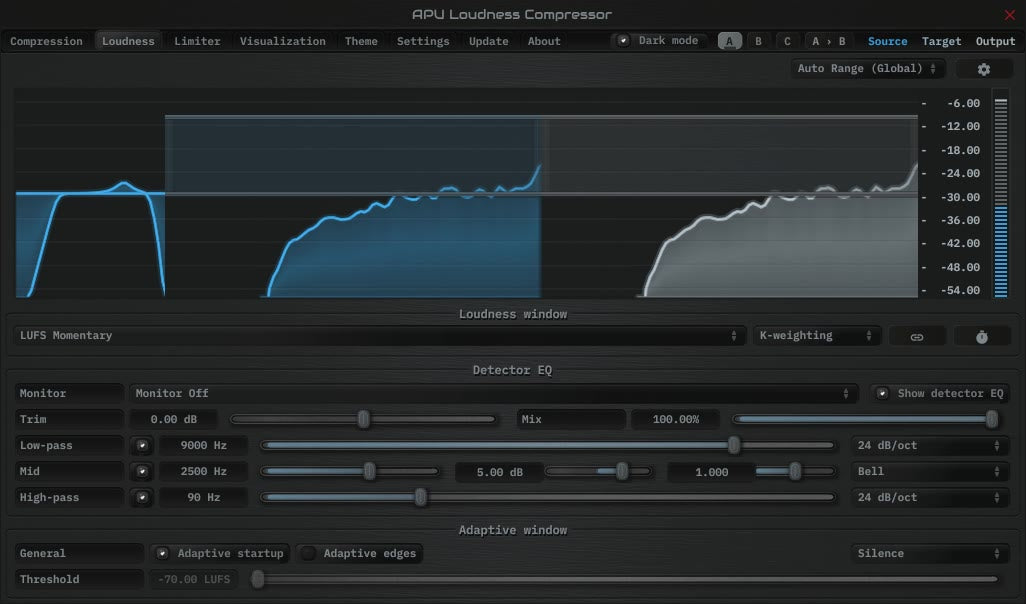Open the K-weighting dropdown

816,336
